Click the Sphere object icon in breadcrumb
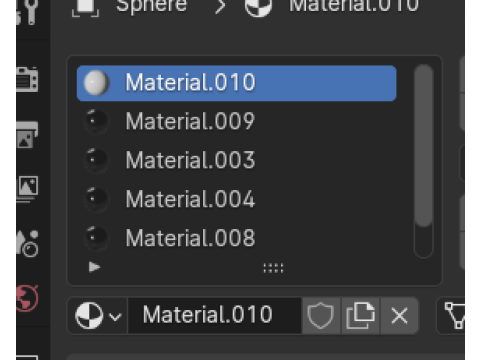 click(85, 7)
